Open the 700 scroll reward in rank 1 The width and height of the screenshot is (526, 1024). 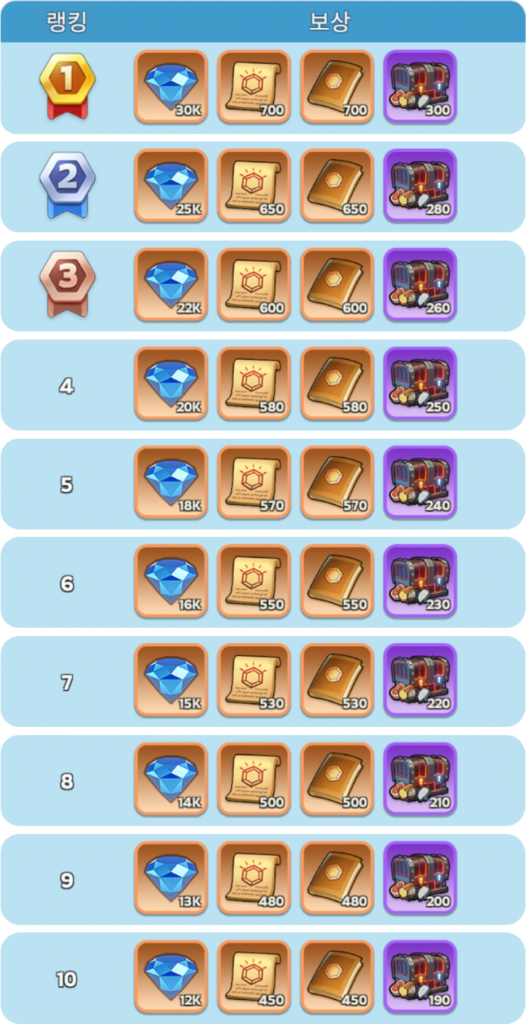tap(254, 86)
